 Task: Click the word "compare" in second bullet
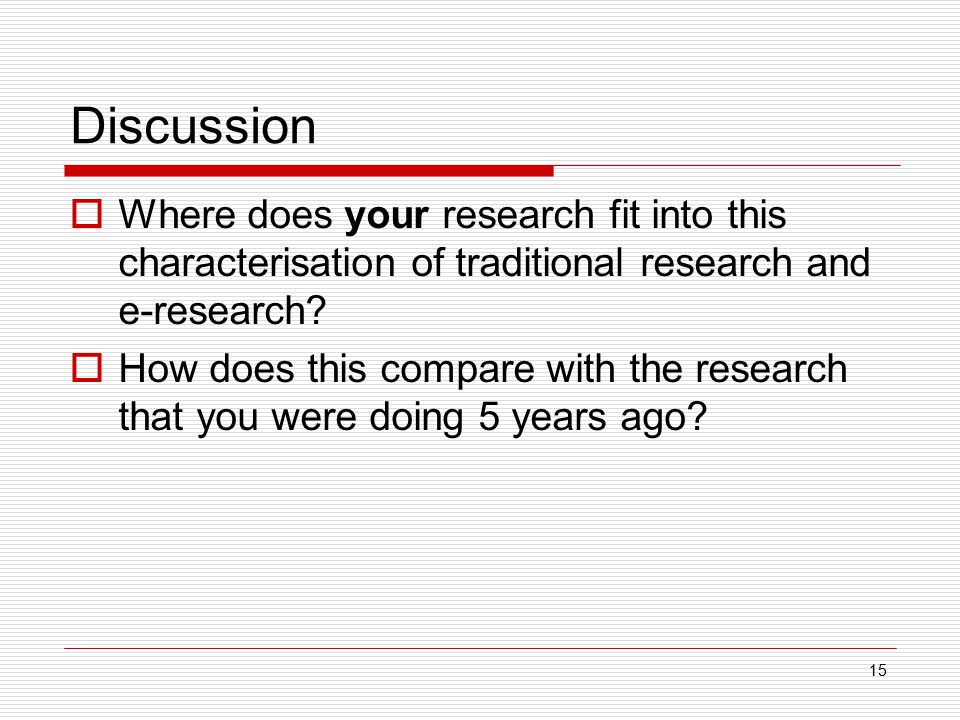(x=457, y=370)
